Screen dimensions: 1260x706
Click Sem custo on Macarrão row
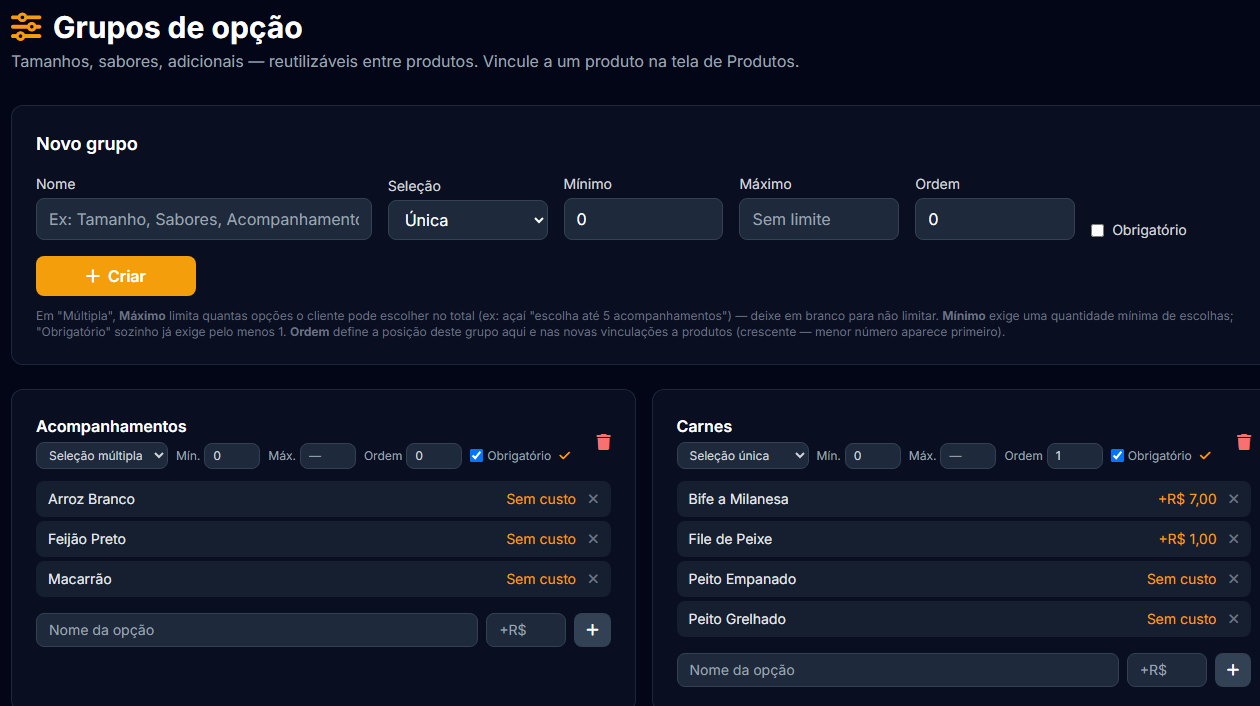click(541, 579)
